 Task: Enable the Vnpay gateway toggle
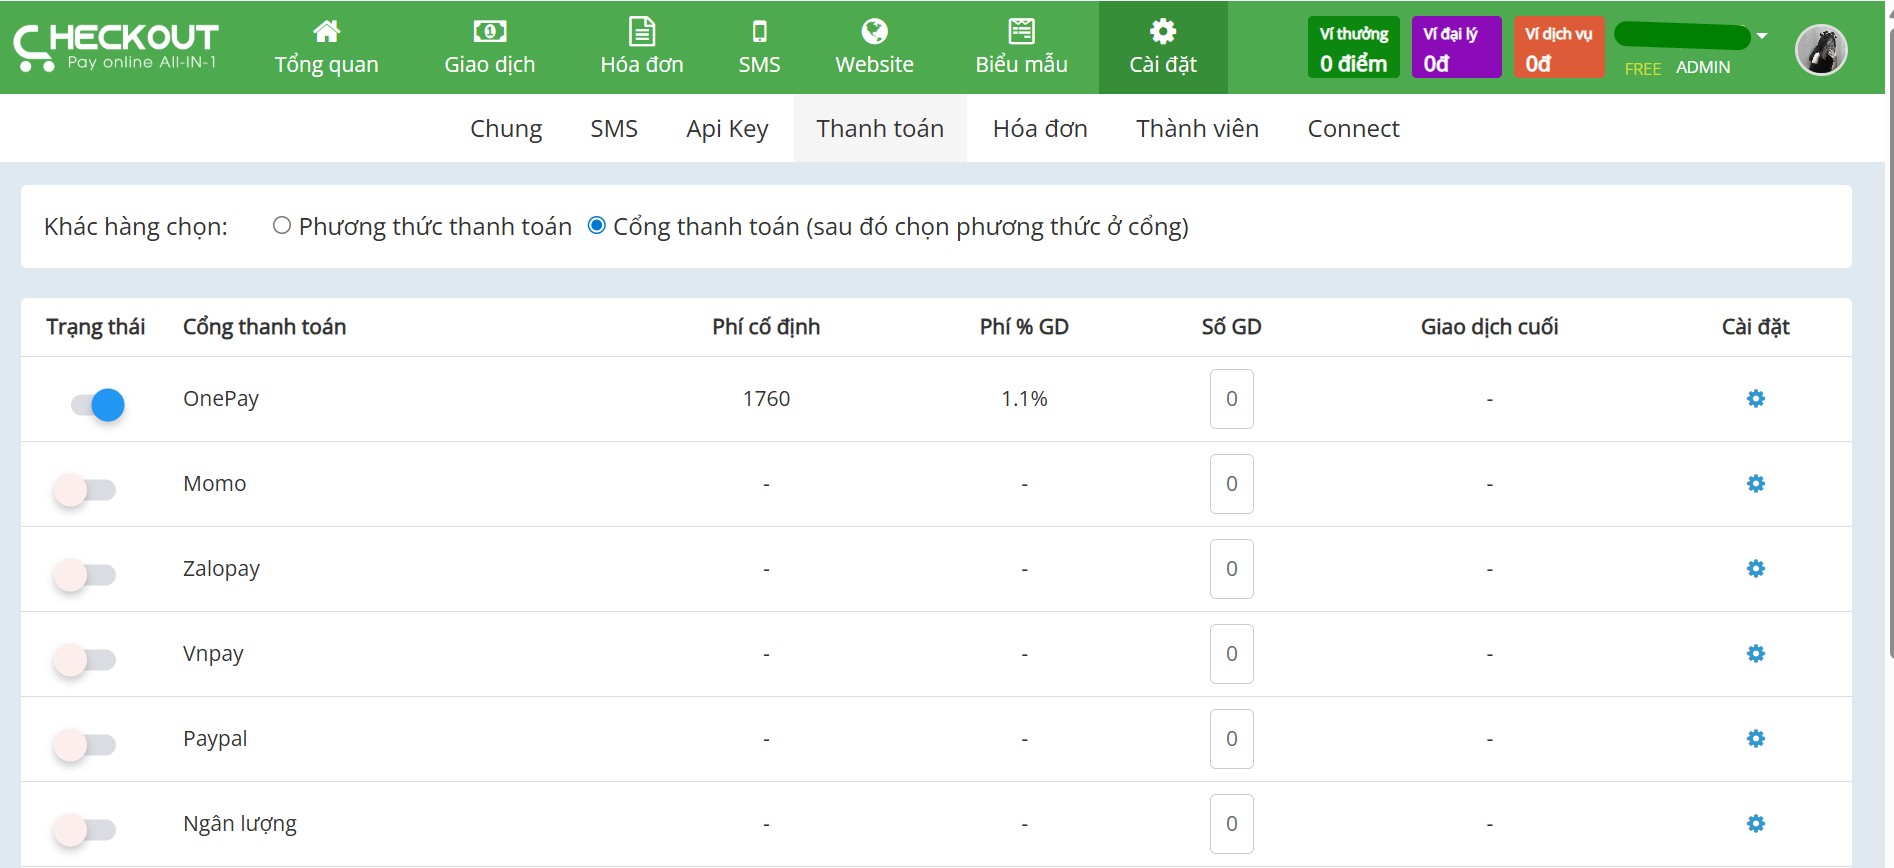tap(85, 660)
